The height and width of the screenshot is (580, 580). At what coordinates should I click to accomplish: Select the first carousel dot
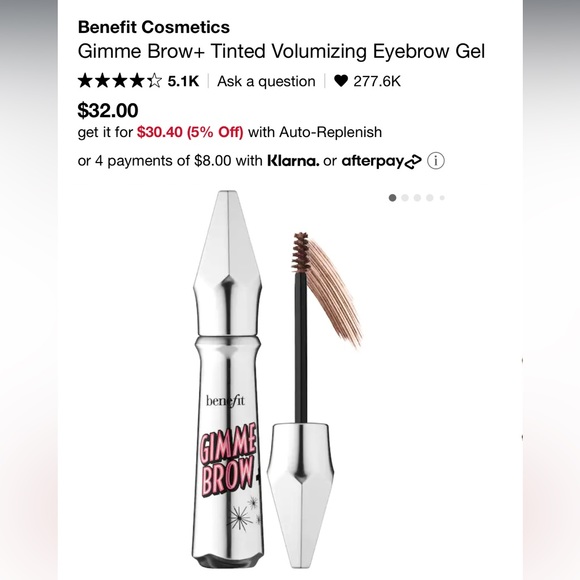(x=392, y=198)
